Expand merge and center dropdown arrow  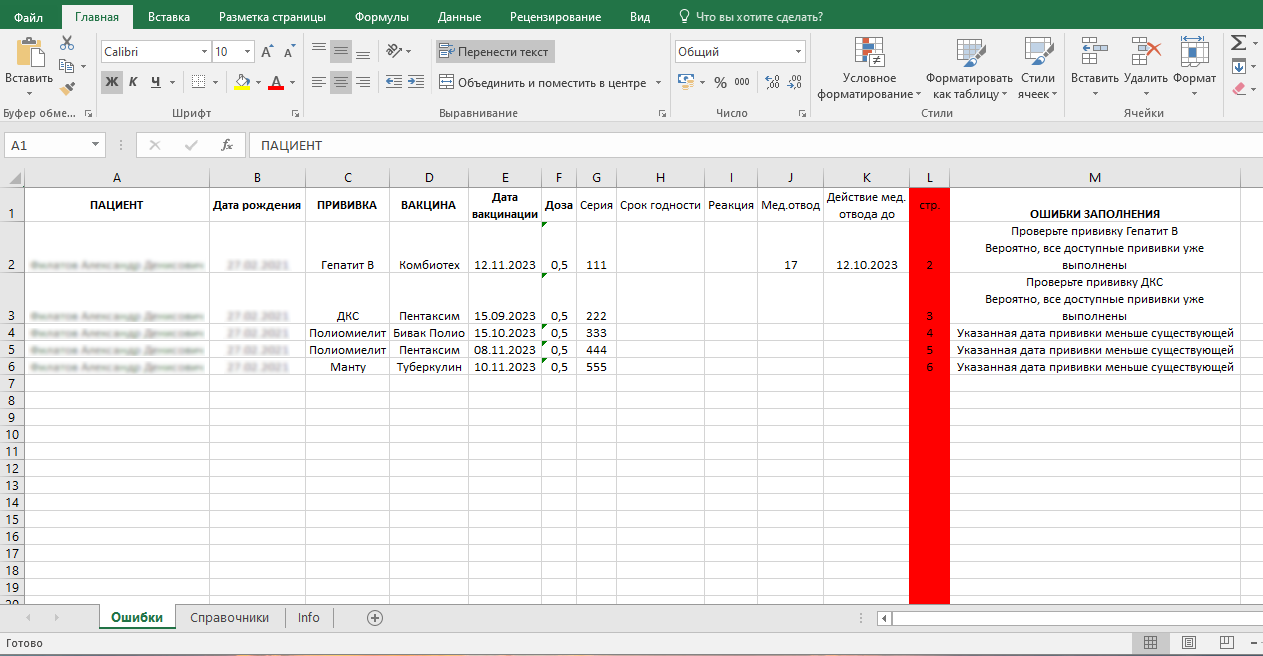coord(657,83)
